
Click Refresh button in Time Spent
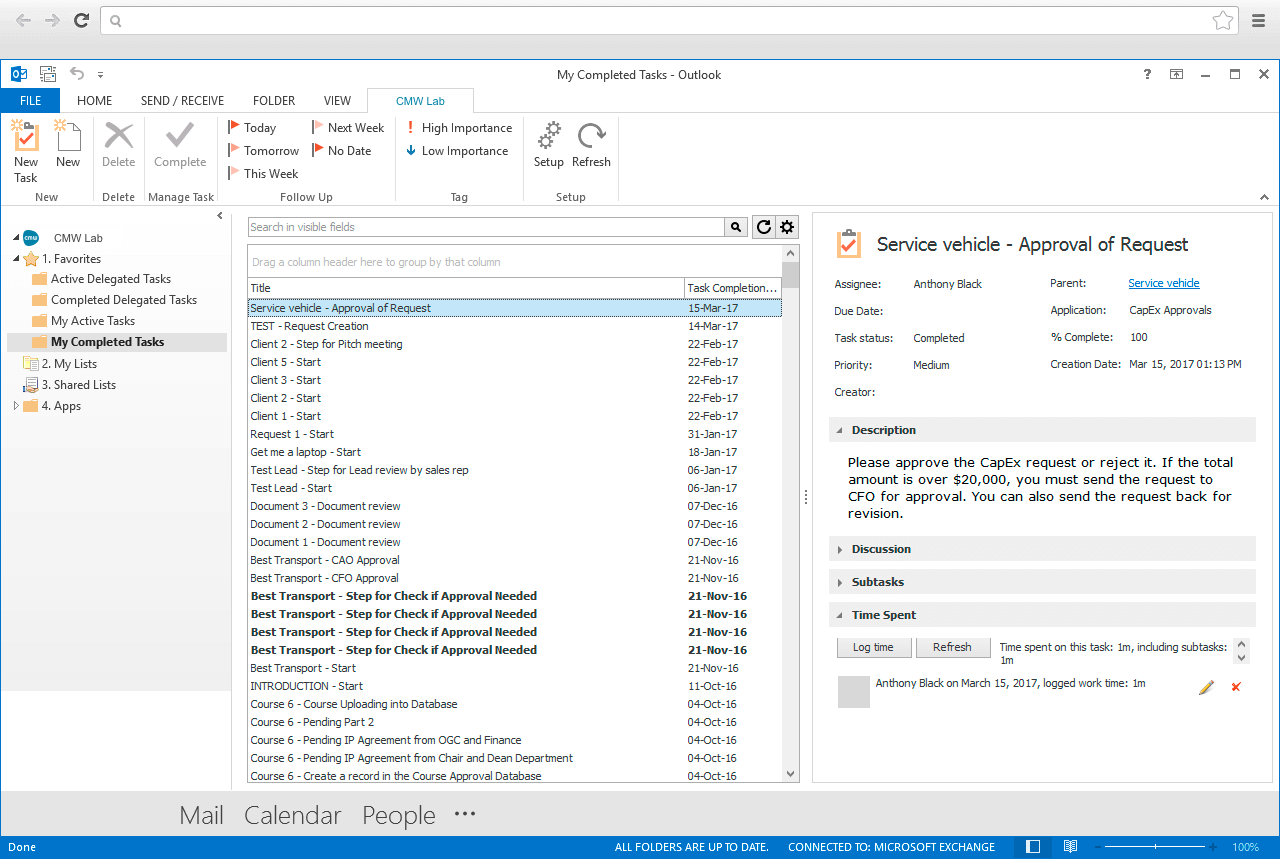point(952,647)
